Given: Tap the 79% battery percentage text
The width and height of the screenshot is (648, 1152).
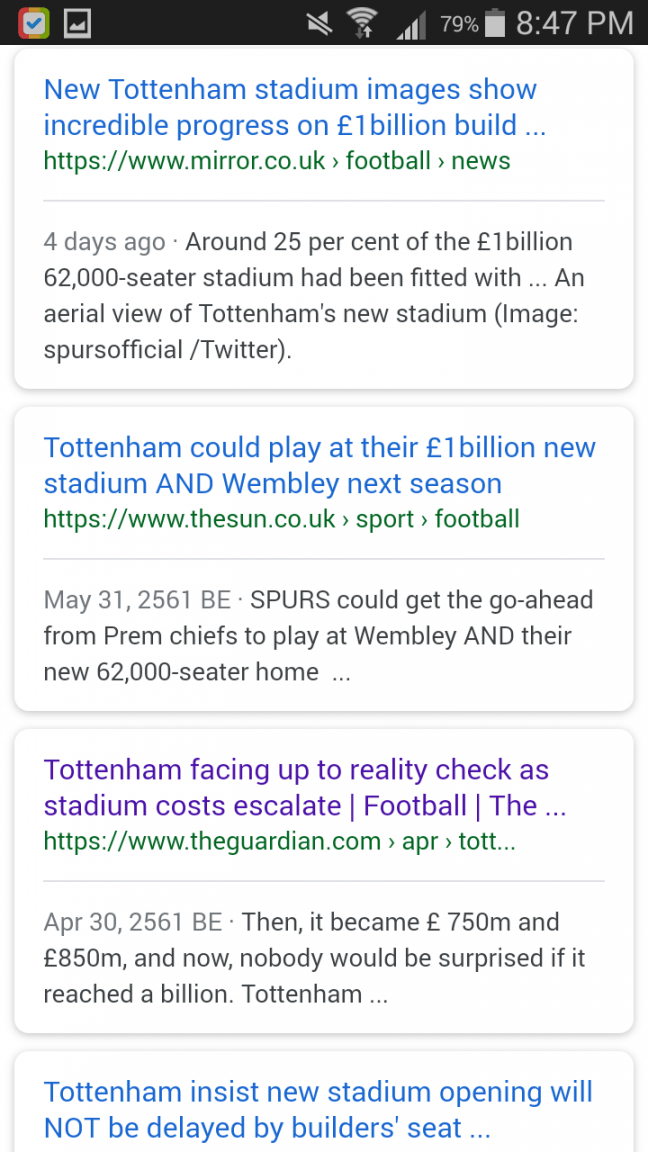Looking at the screenshot, I should coord(459,24).
